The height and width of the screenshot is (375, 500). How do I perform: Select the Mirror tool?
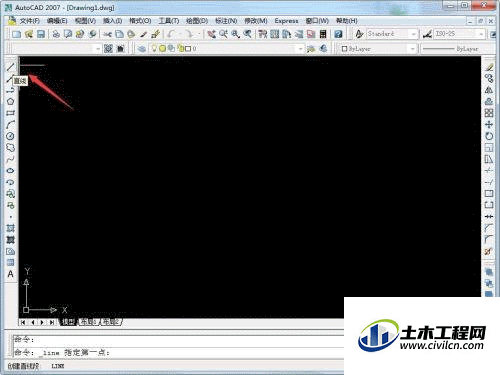[489, 90]
